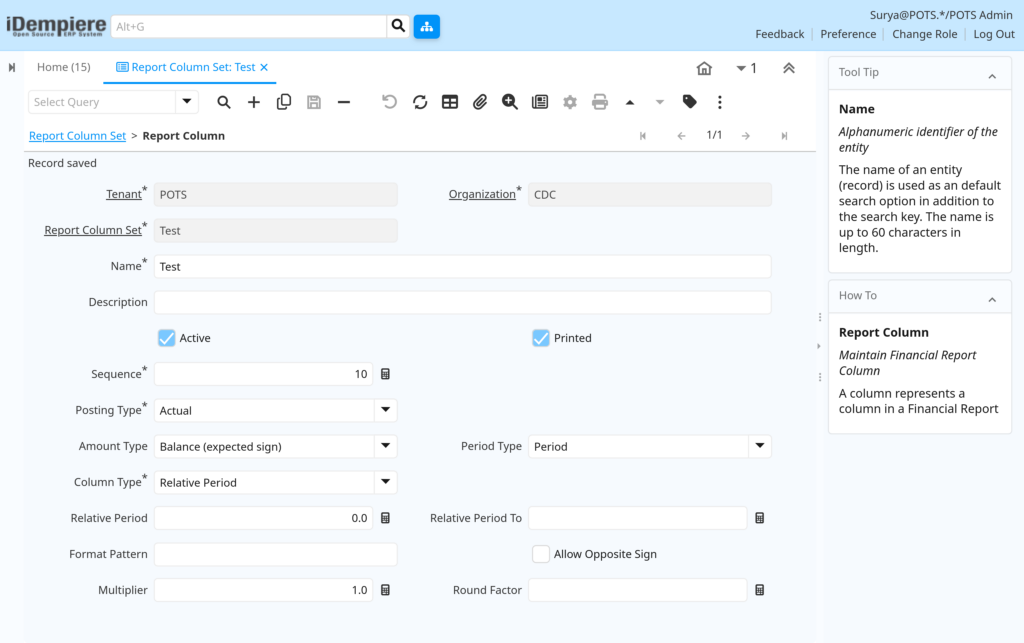The image size is (1024, 643).
Task: Open more options three-dot menu
Action: (x=720, y=102)
